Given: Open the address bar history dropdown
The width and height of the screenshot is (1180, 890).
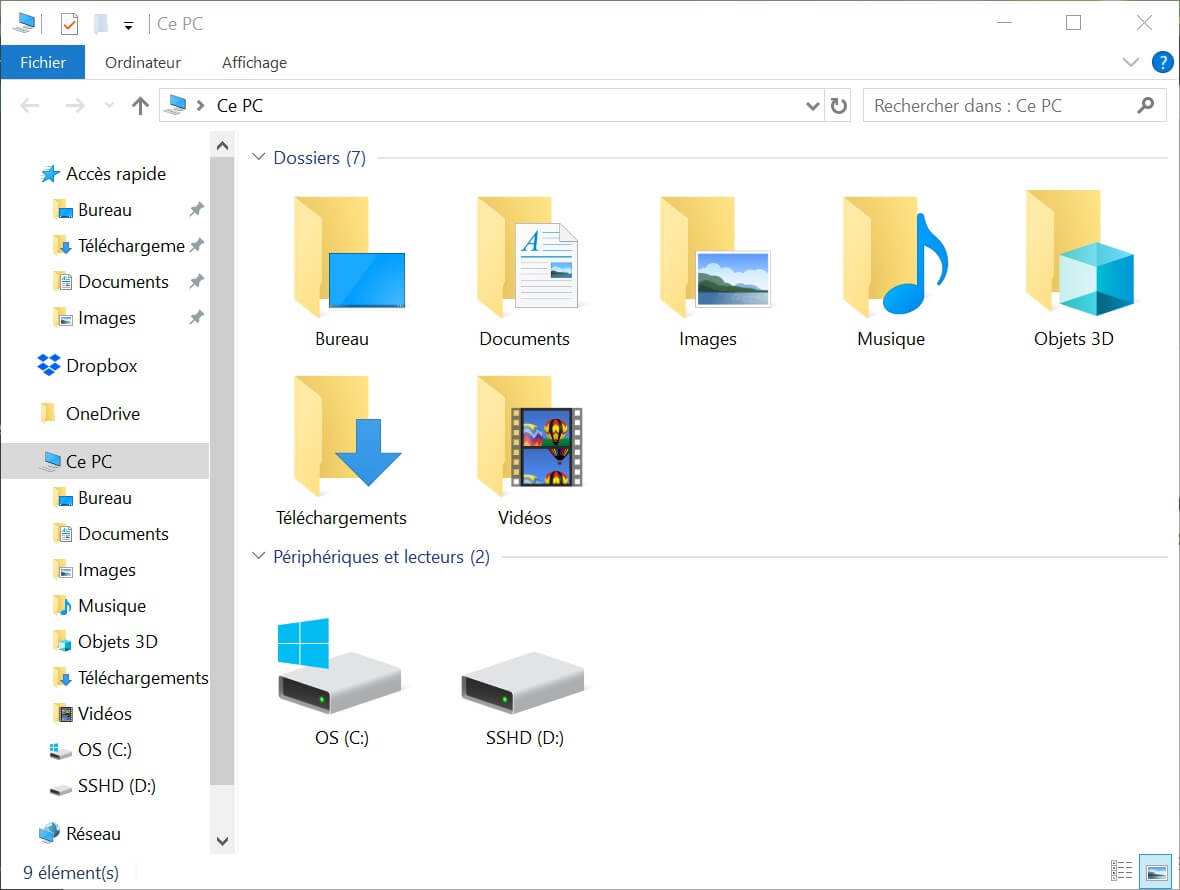Looking at the screenshot, I should coord(812,106).
